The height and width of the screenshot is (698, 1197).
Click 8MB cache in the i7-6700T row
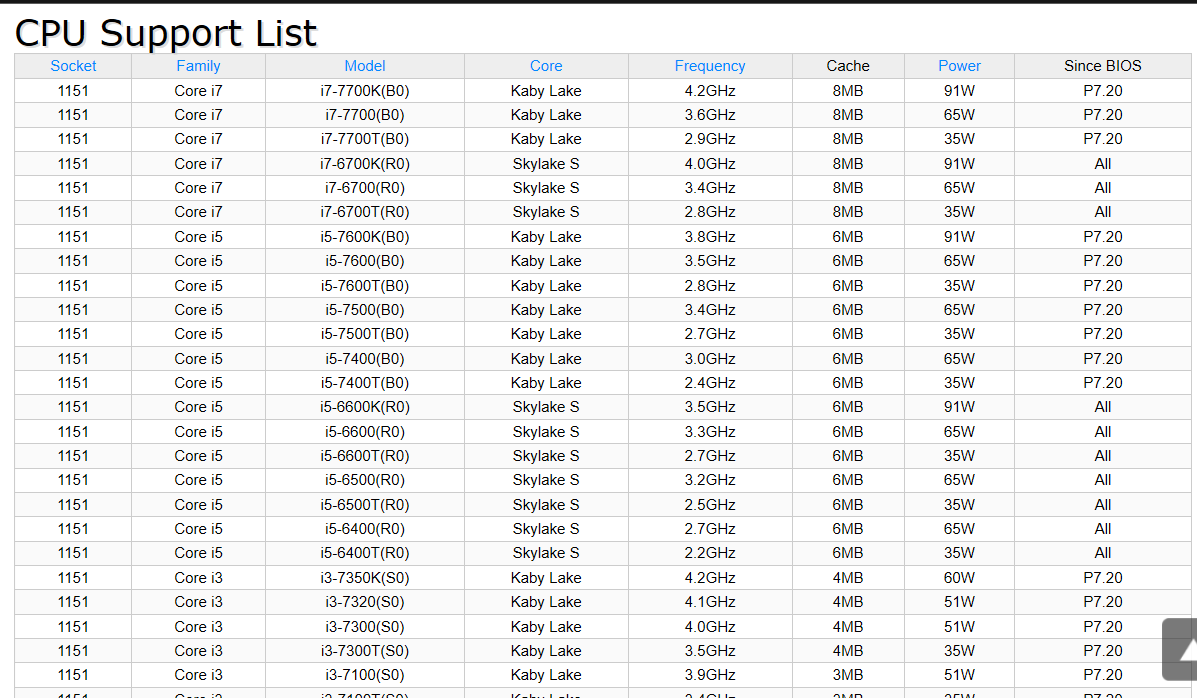point(848,212)
